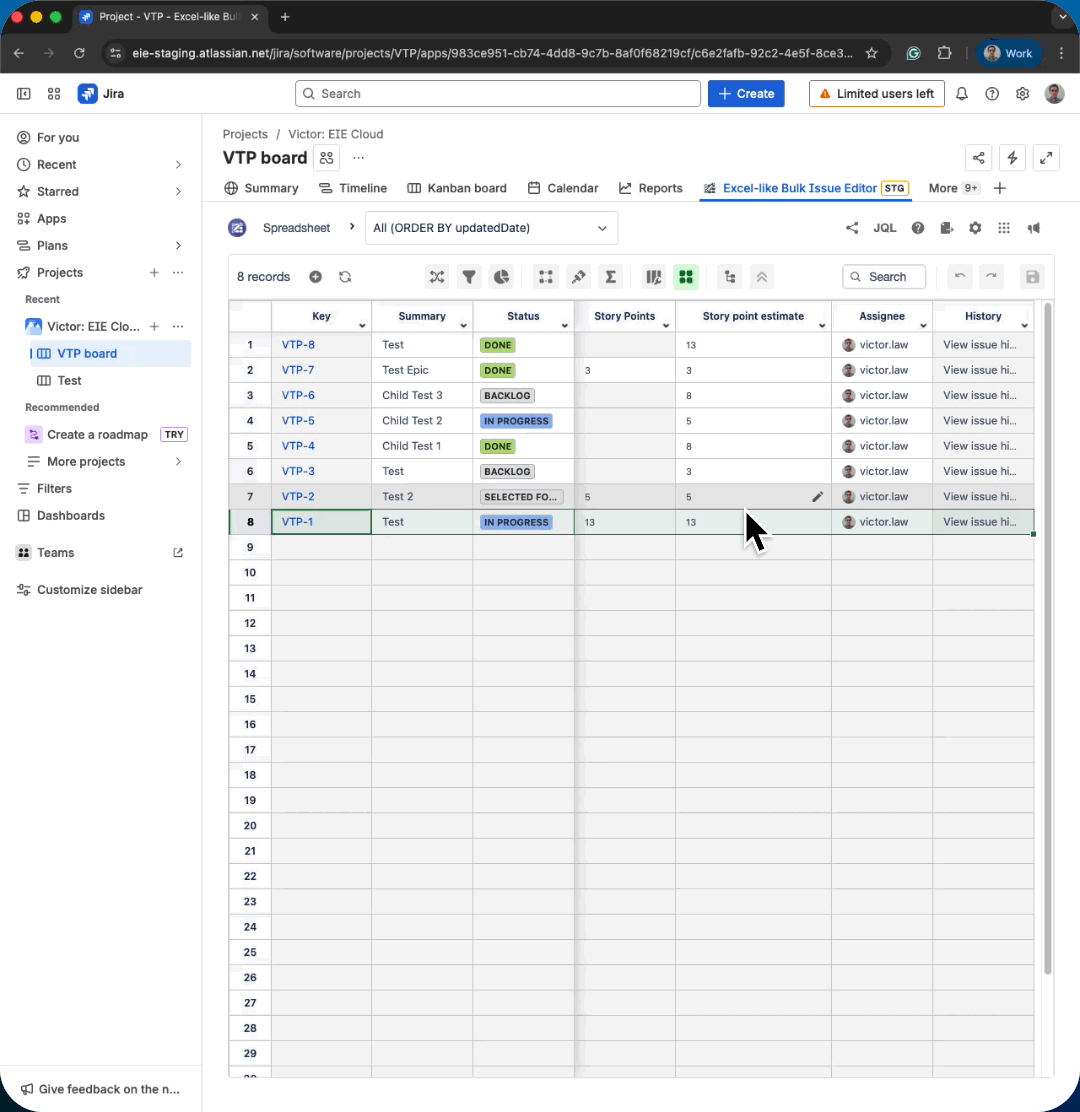Click the add record plus icon
The image size is (1080, 1112).
pos(315,277)
